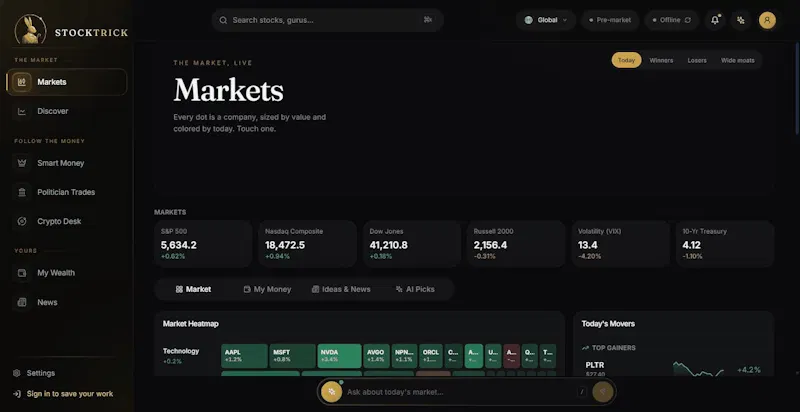Focus the Ask about today's market input
The width and height of the screenshot is (800, 412).
[x=459, y=392]
